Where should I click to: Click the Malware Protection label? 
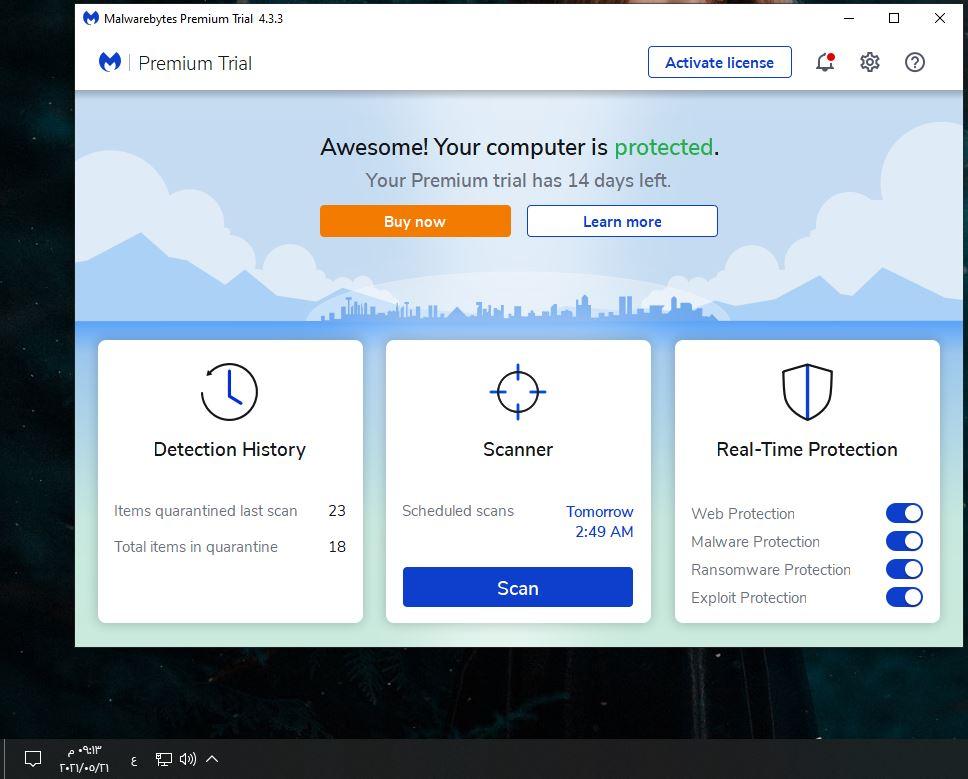755,541
